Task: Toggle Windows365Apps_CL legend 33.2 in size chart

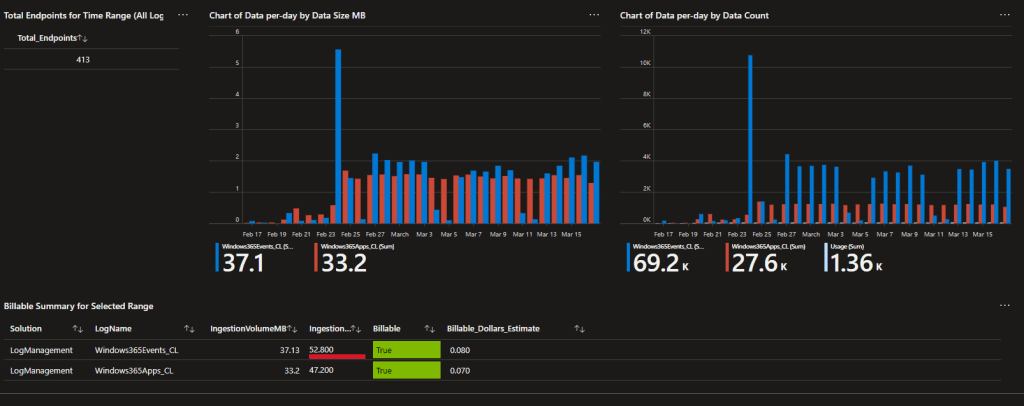Action: 342,262
